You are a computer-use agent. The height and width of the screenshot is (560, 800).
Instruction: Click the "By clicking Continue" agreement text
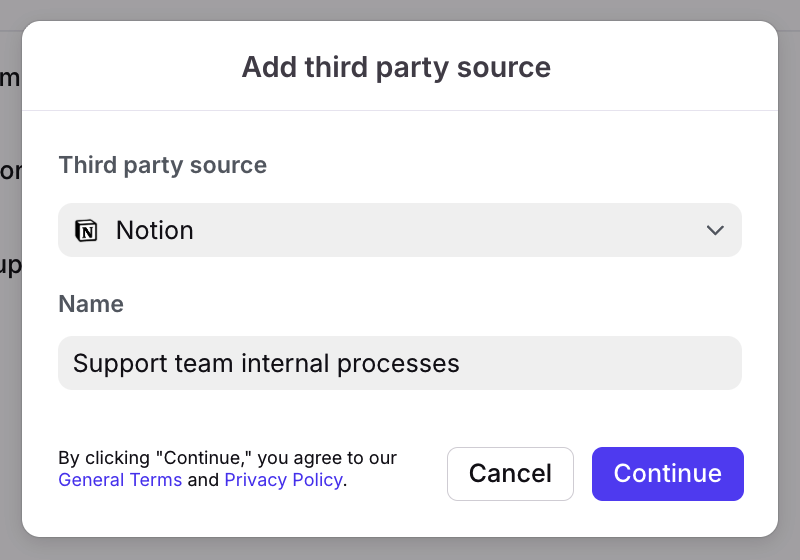(x=227, y=458)
